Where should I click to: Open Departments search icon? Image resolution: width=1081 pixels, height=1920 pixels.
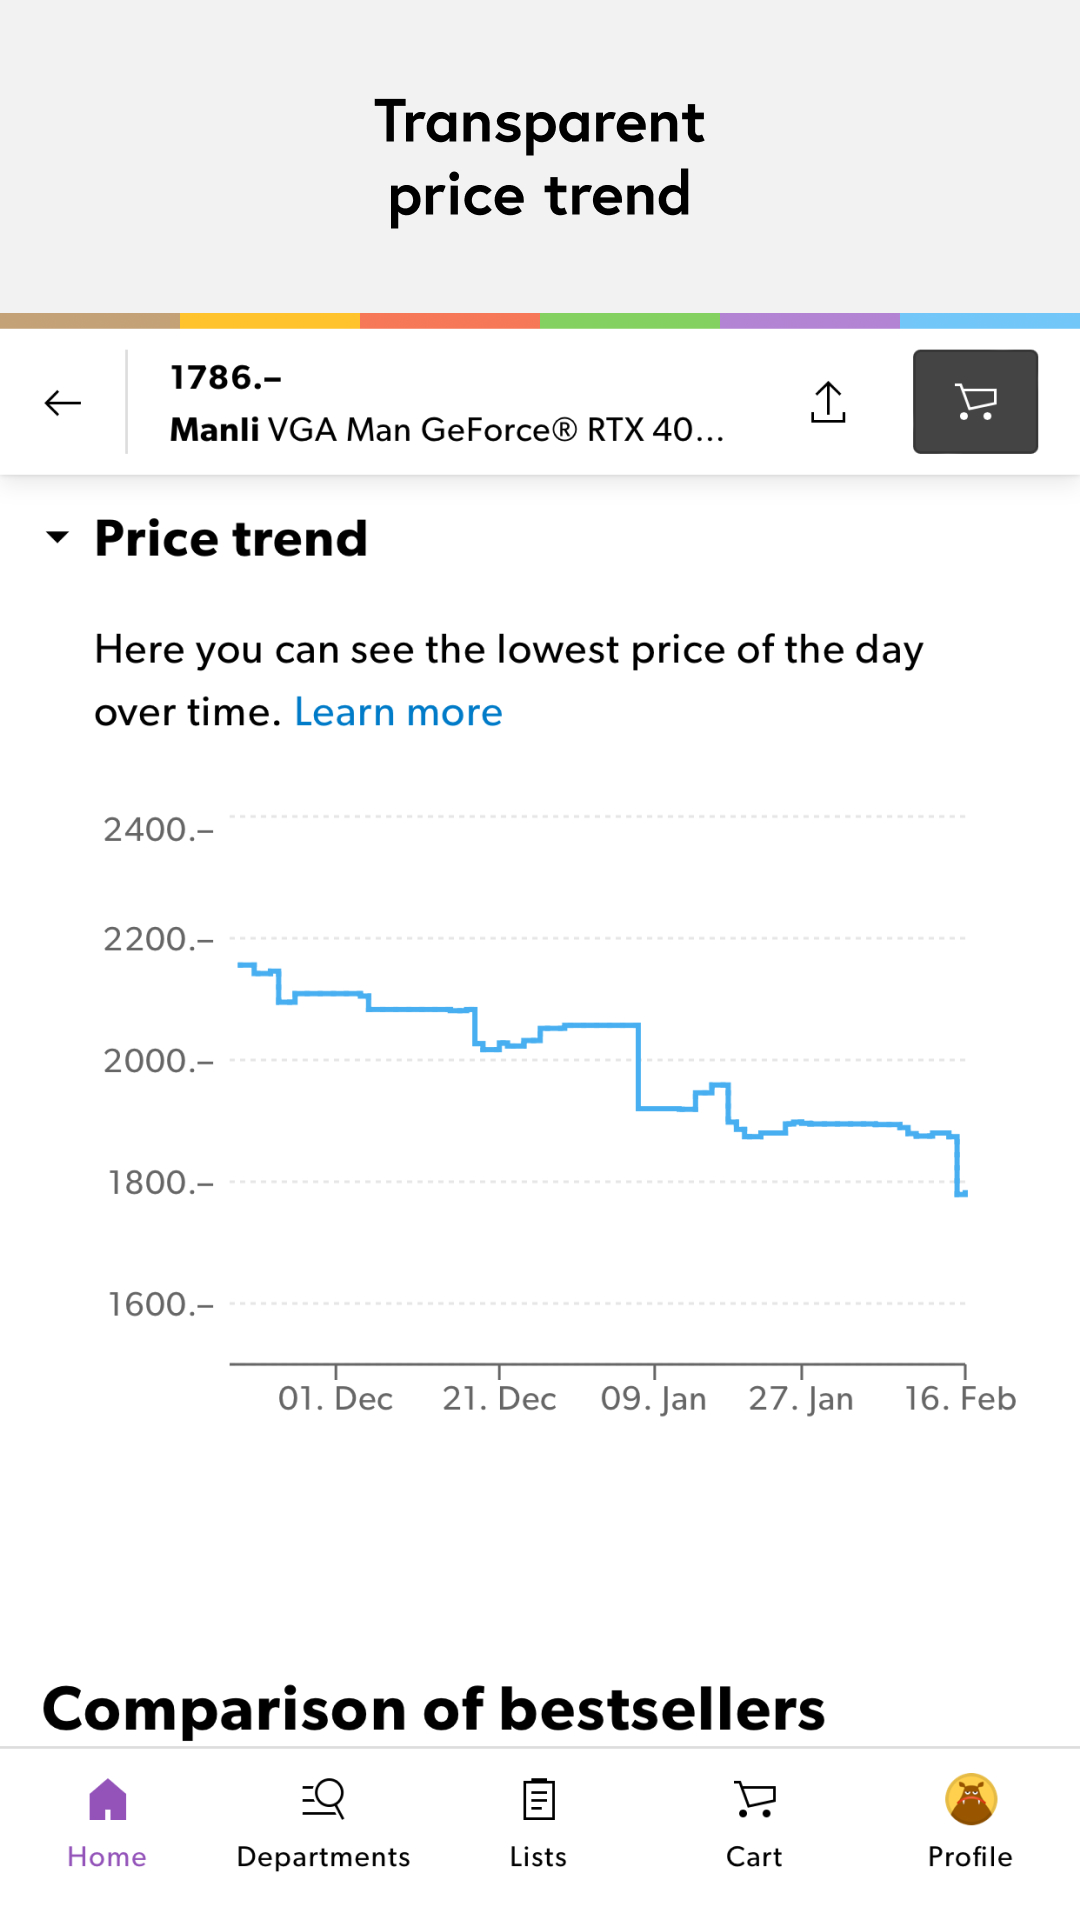click(x=323, y=1800)
